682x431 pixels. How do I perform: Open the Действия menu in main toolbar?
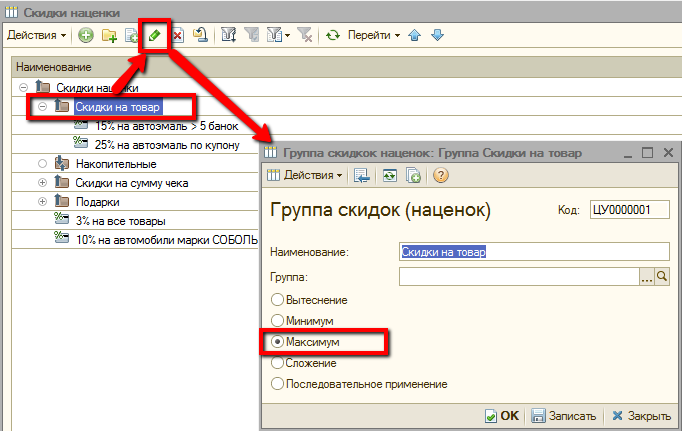coord(36,36)
